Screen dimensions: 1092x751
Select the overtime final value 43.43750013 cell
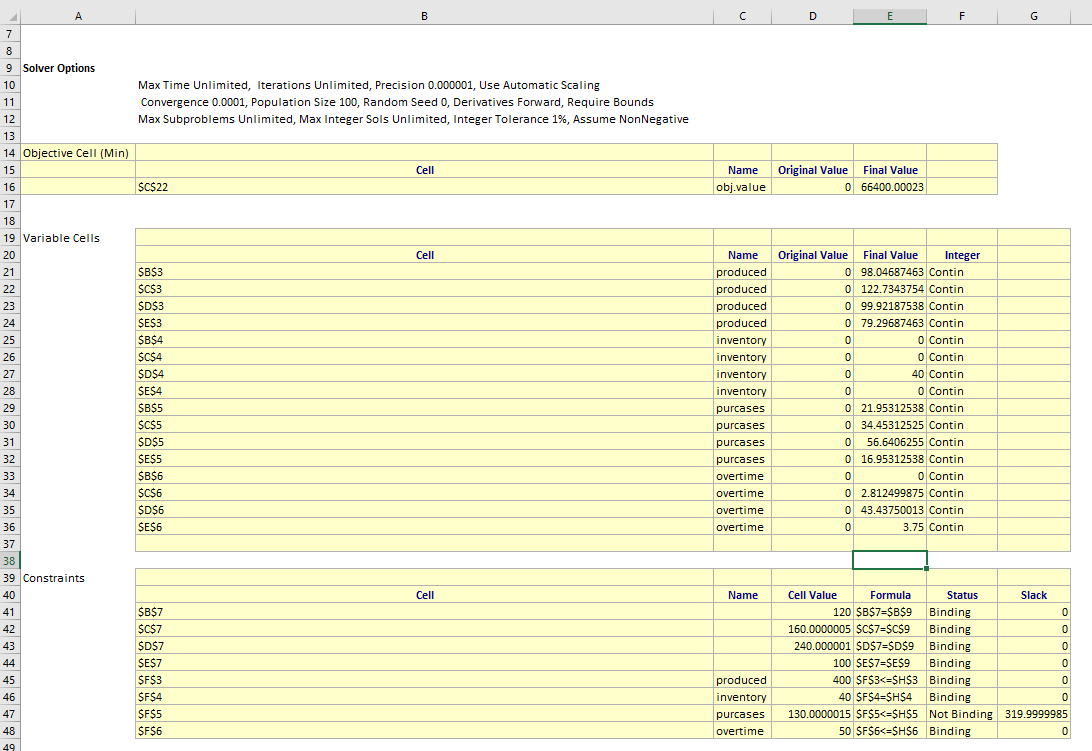[889, 510]
